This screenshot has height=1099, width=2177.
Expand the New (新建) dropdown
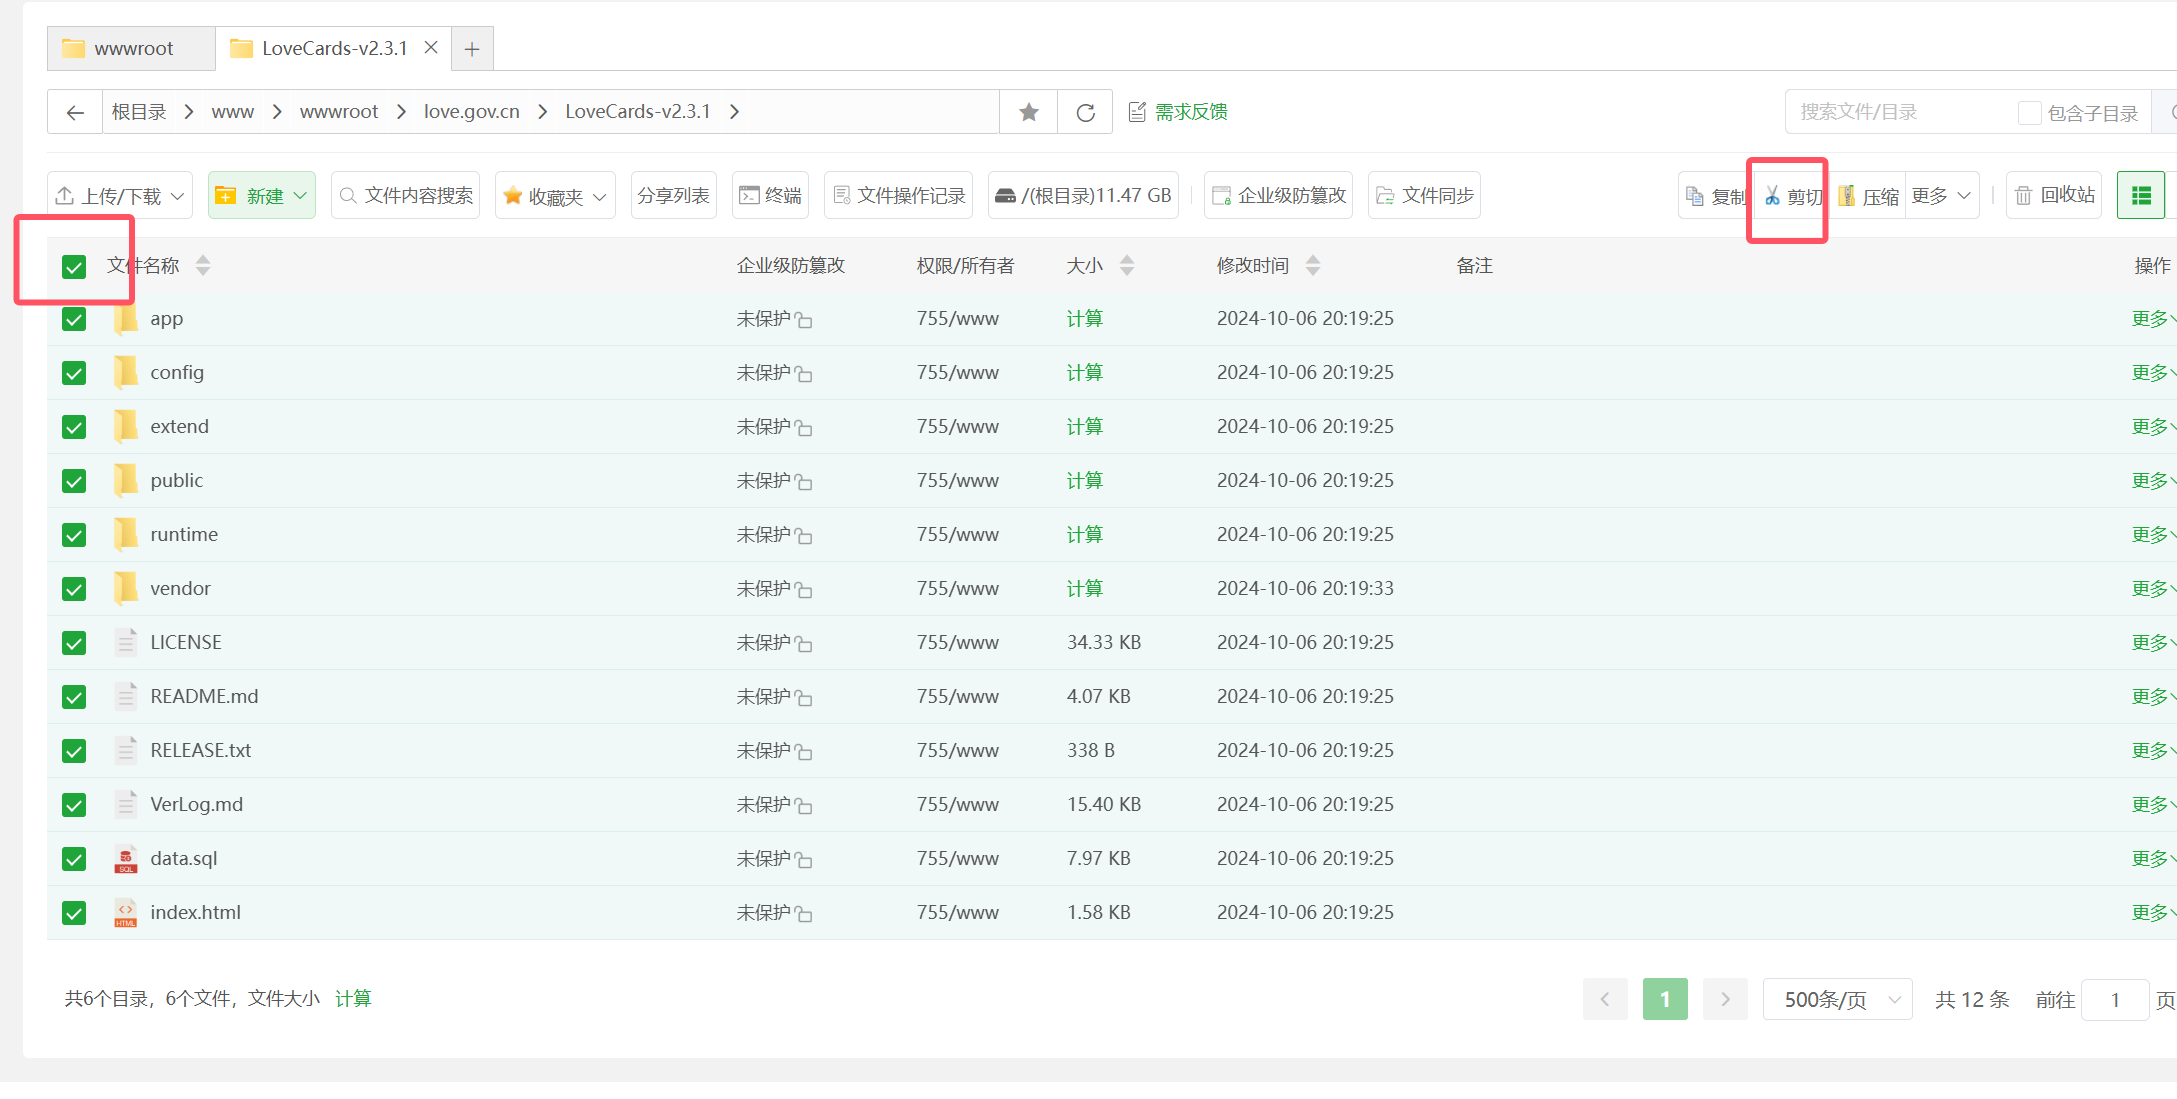pyautogui.click(x=262, y=195)
